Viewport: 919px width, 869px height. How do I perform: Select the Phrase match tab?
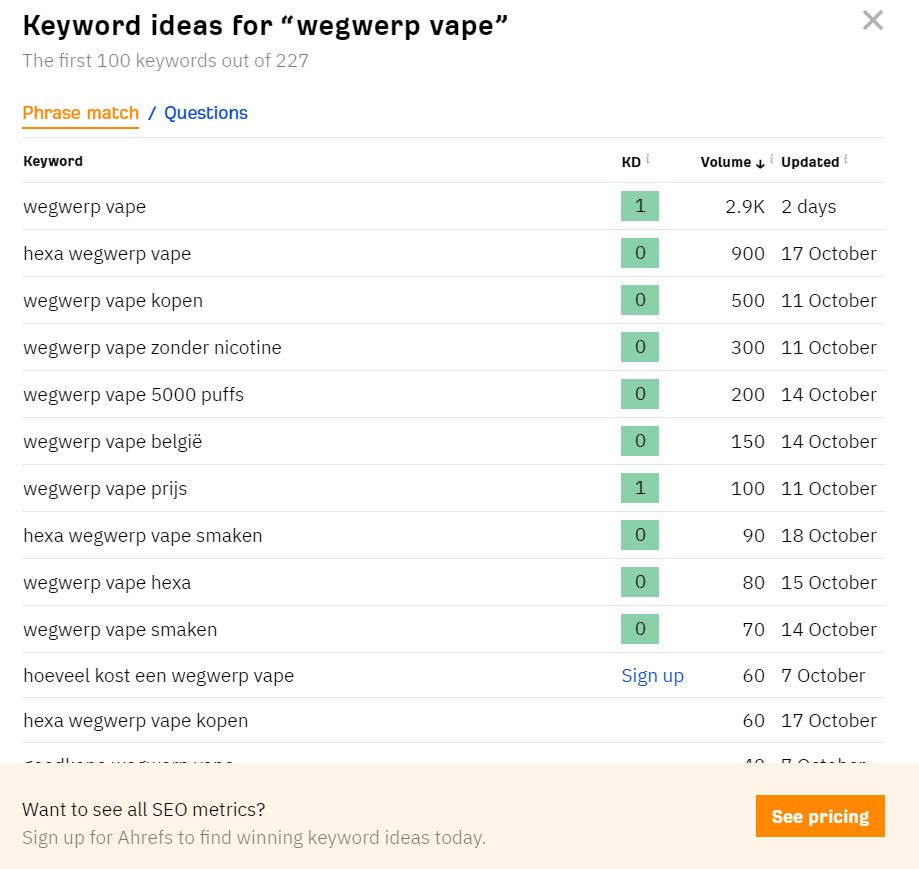(80, 113)
